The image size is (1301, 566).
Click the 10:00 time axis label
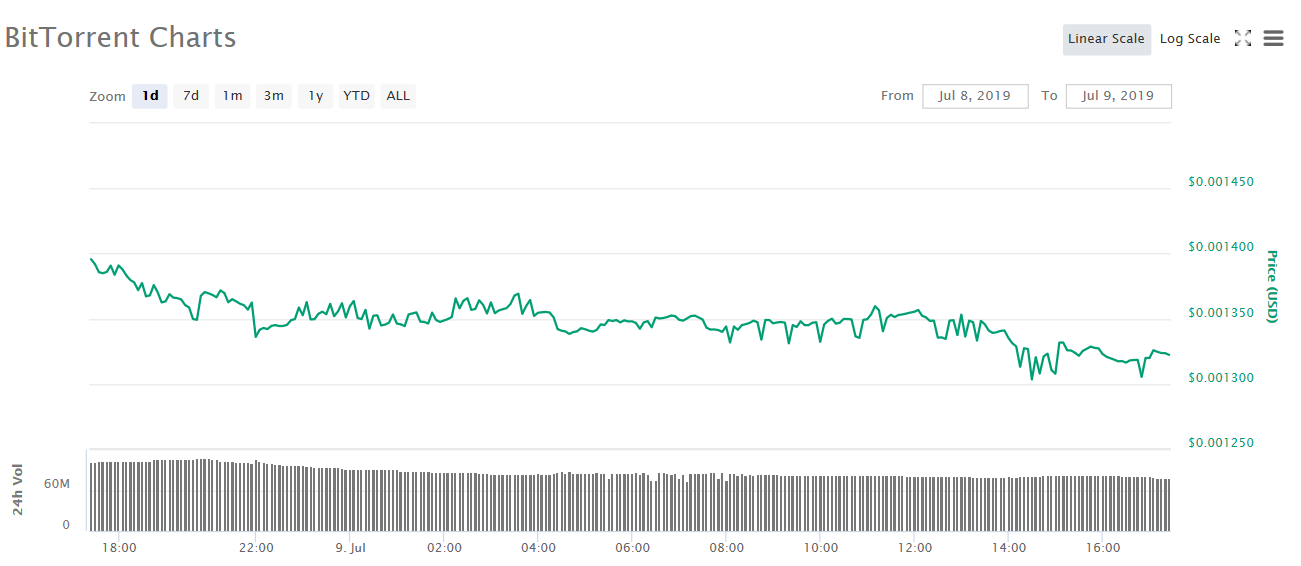821,547
